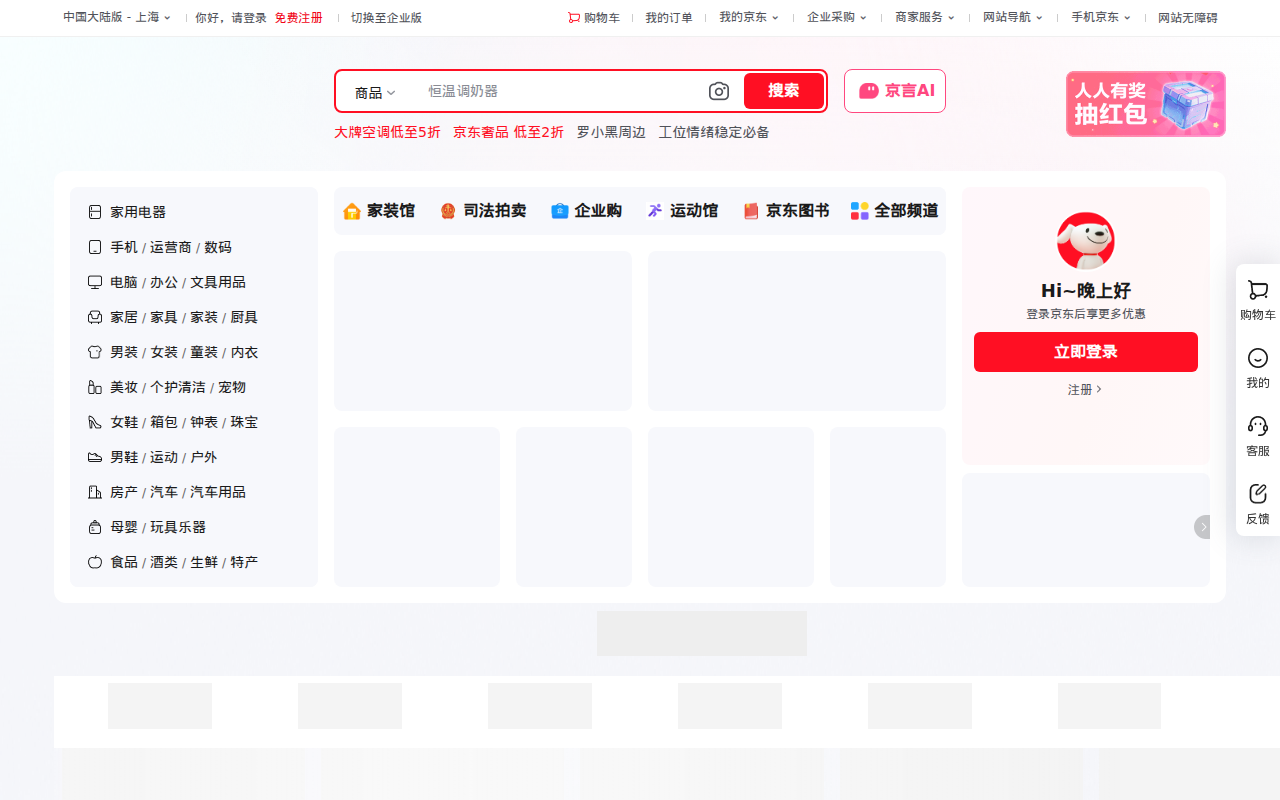The image size is (1280, 800).
Task: Open the 反馈 feedback edit icon
Action: [x=1258, y=493]
